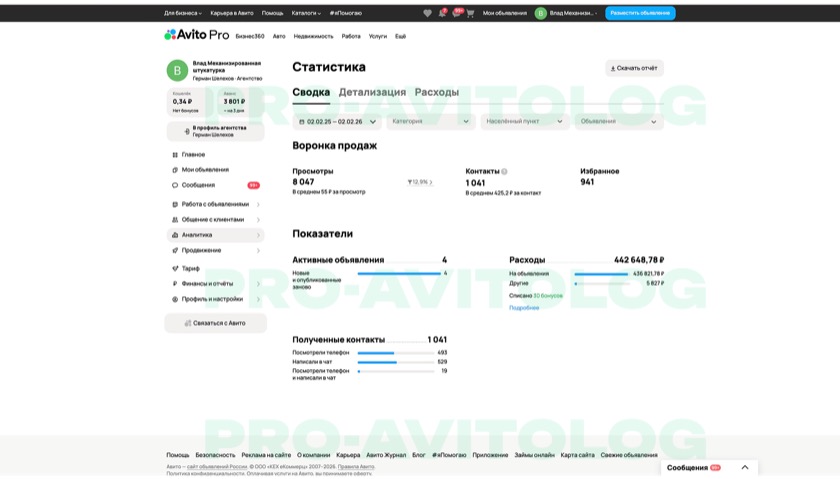Screen dimensions: 840x479
Task: Open Населённый пункт filter dropdown
Action: point(525,122)
